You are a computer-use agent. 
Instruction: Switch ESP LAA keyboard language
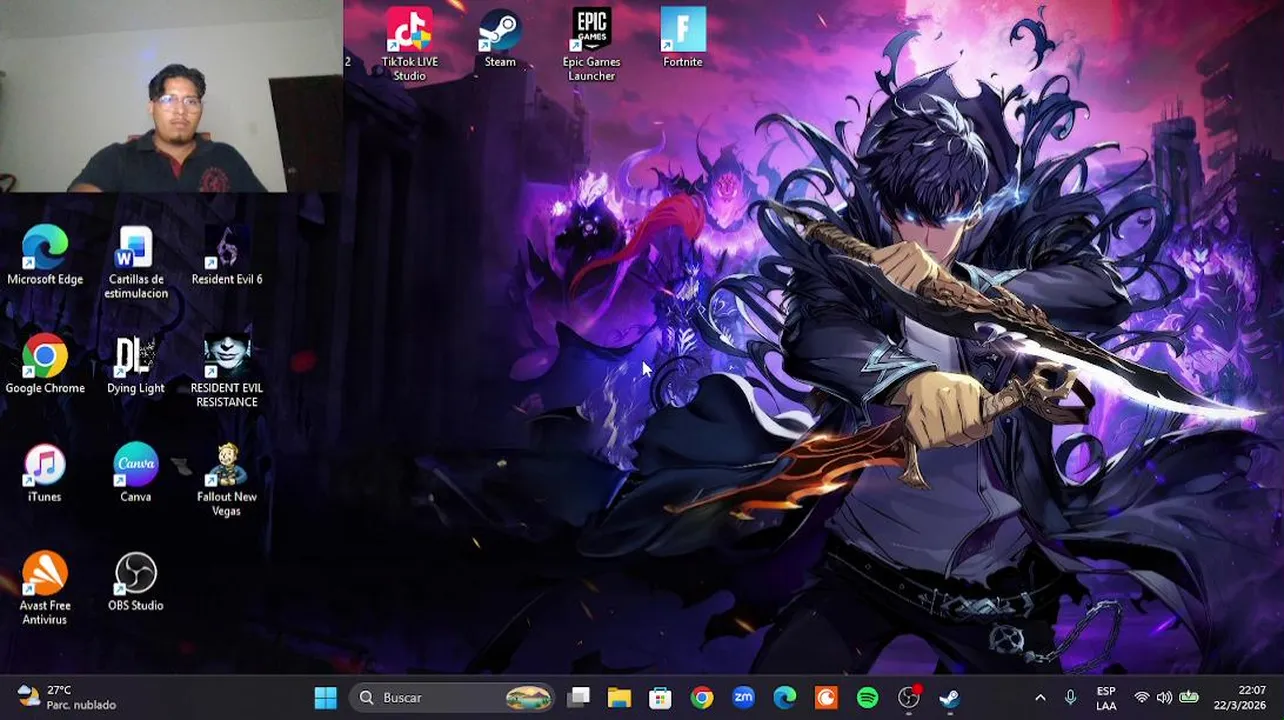[x=1106, y=698]
